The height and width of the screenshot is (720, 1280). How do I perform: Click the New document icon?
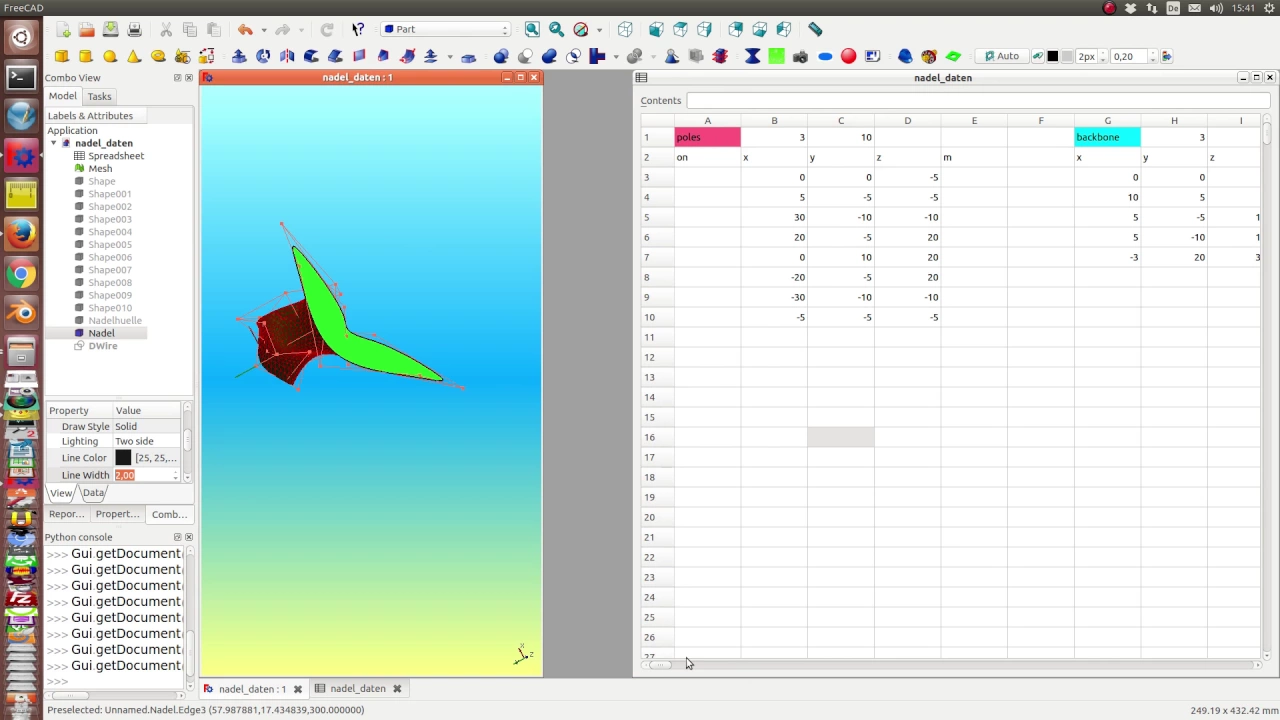coord(63,30)
